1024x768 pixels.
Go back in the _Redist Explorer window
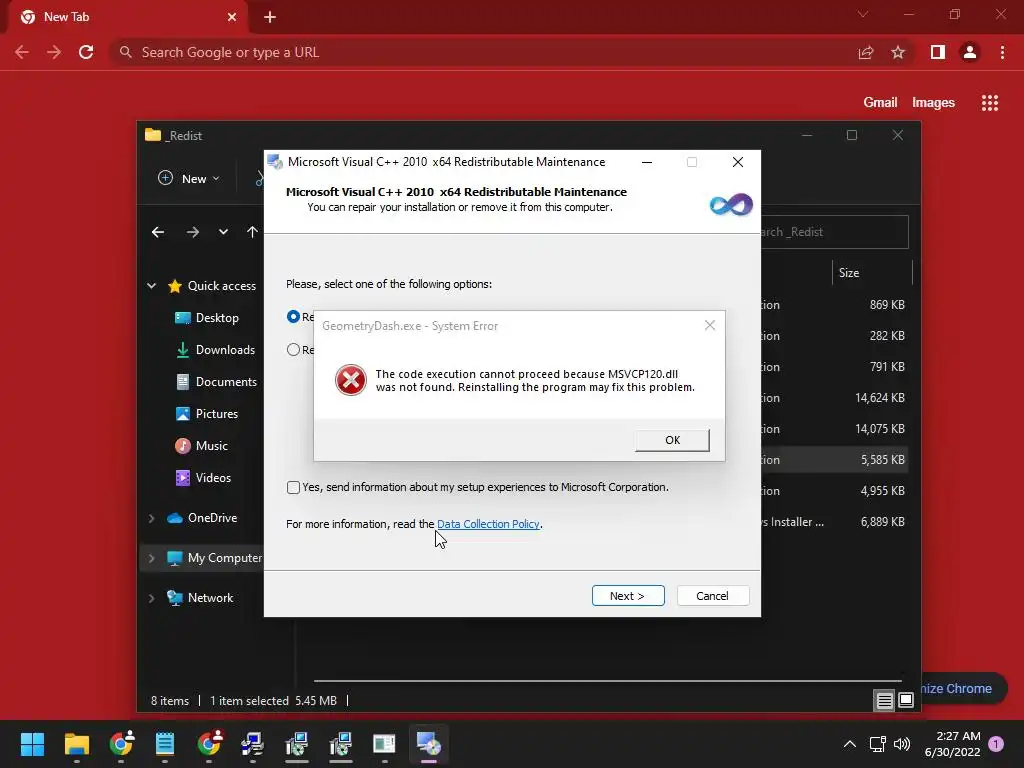158,232
